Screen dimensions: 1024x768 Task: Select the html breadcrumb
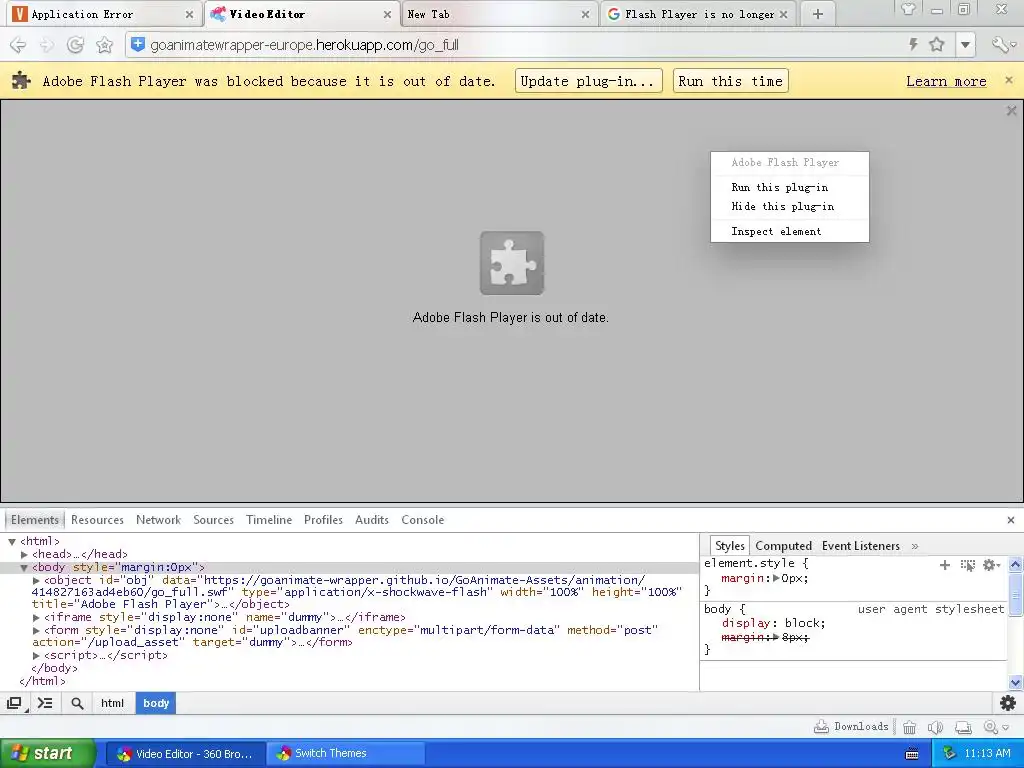coord(112,703)
